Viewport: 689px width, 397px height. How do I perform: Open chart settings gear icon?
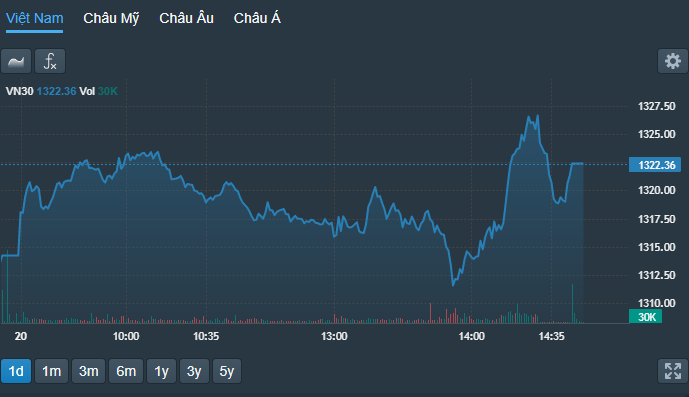673,61
